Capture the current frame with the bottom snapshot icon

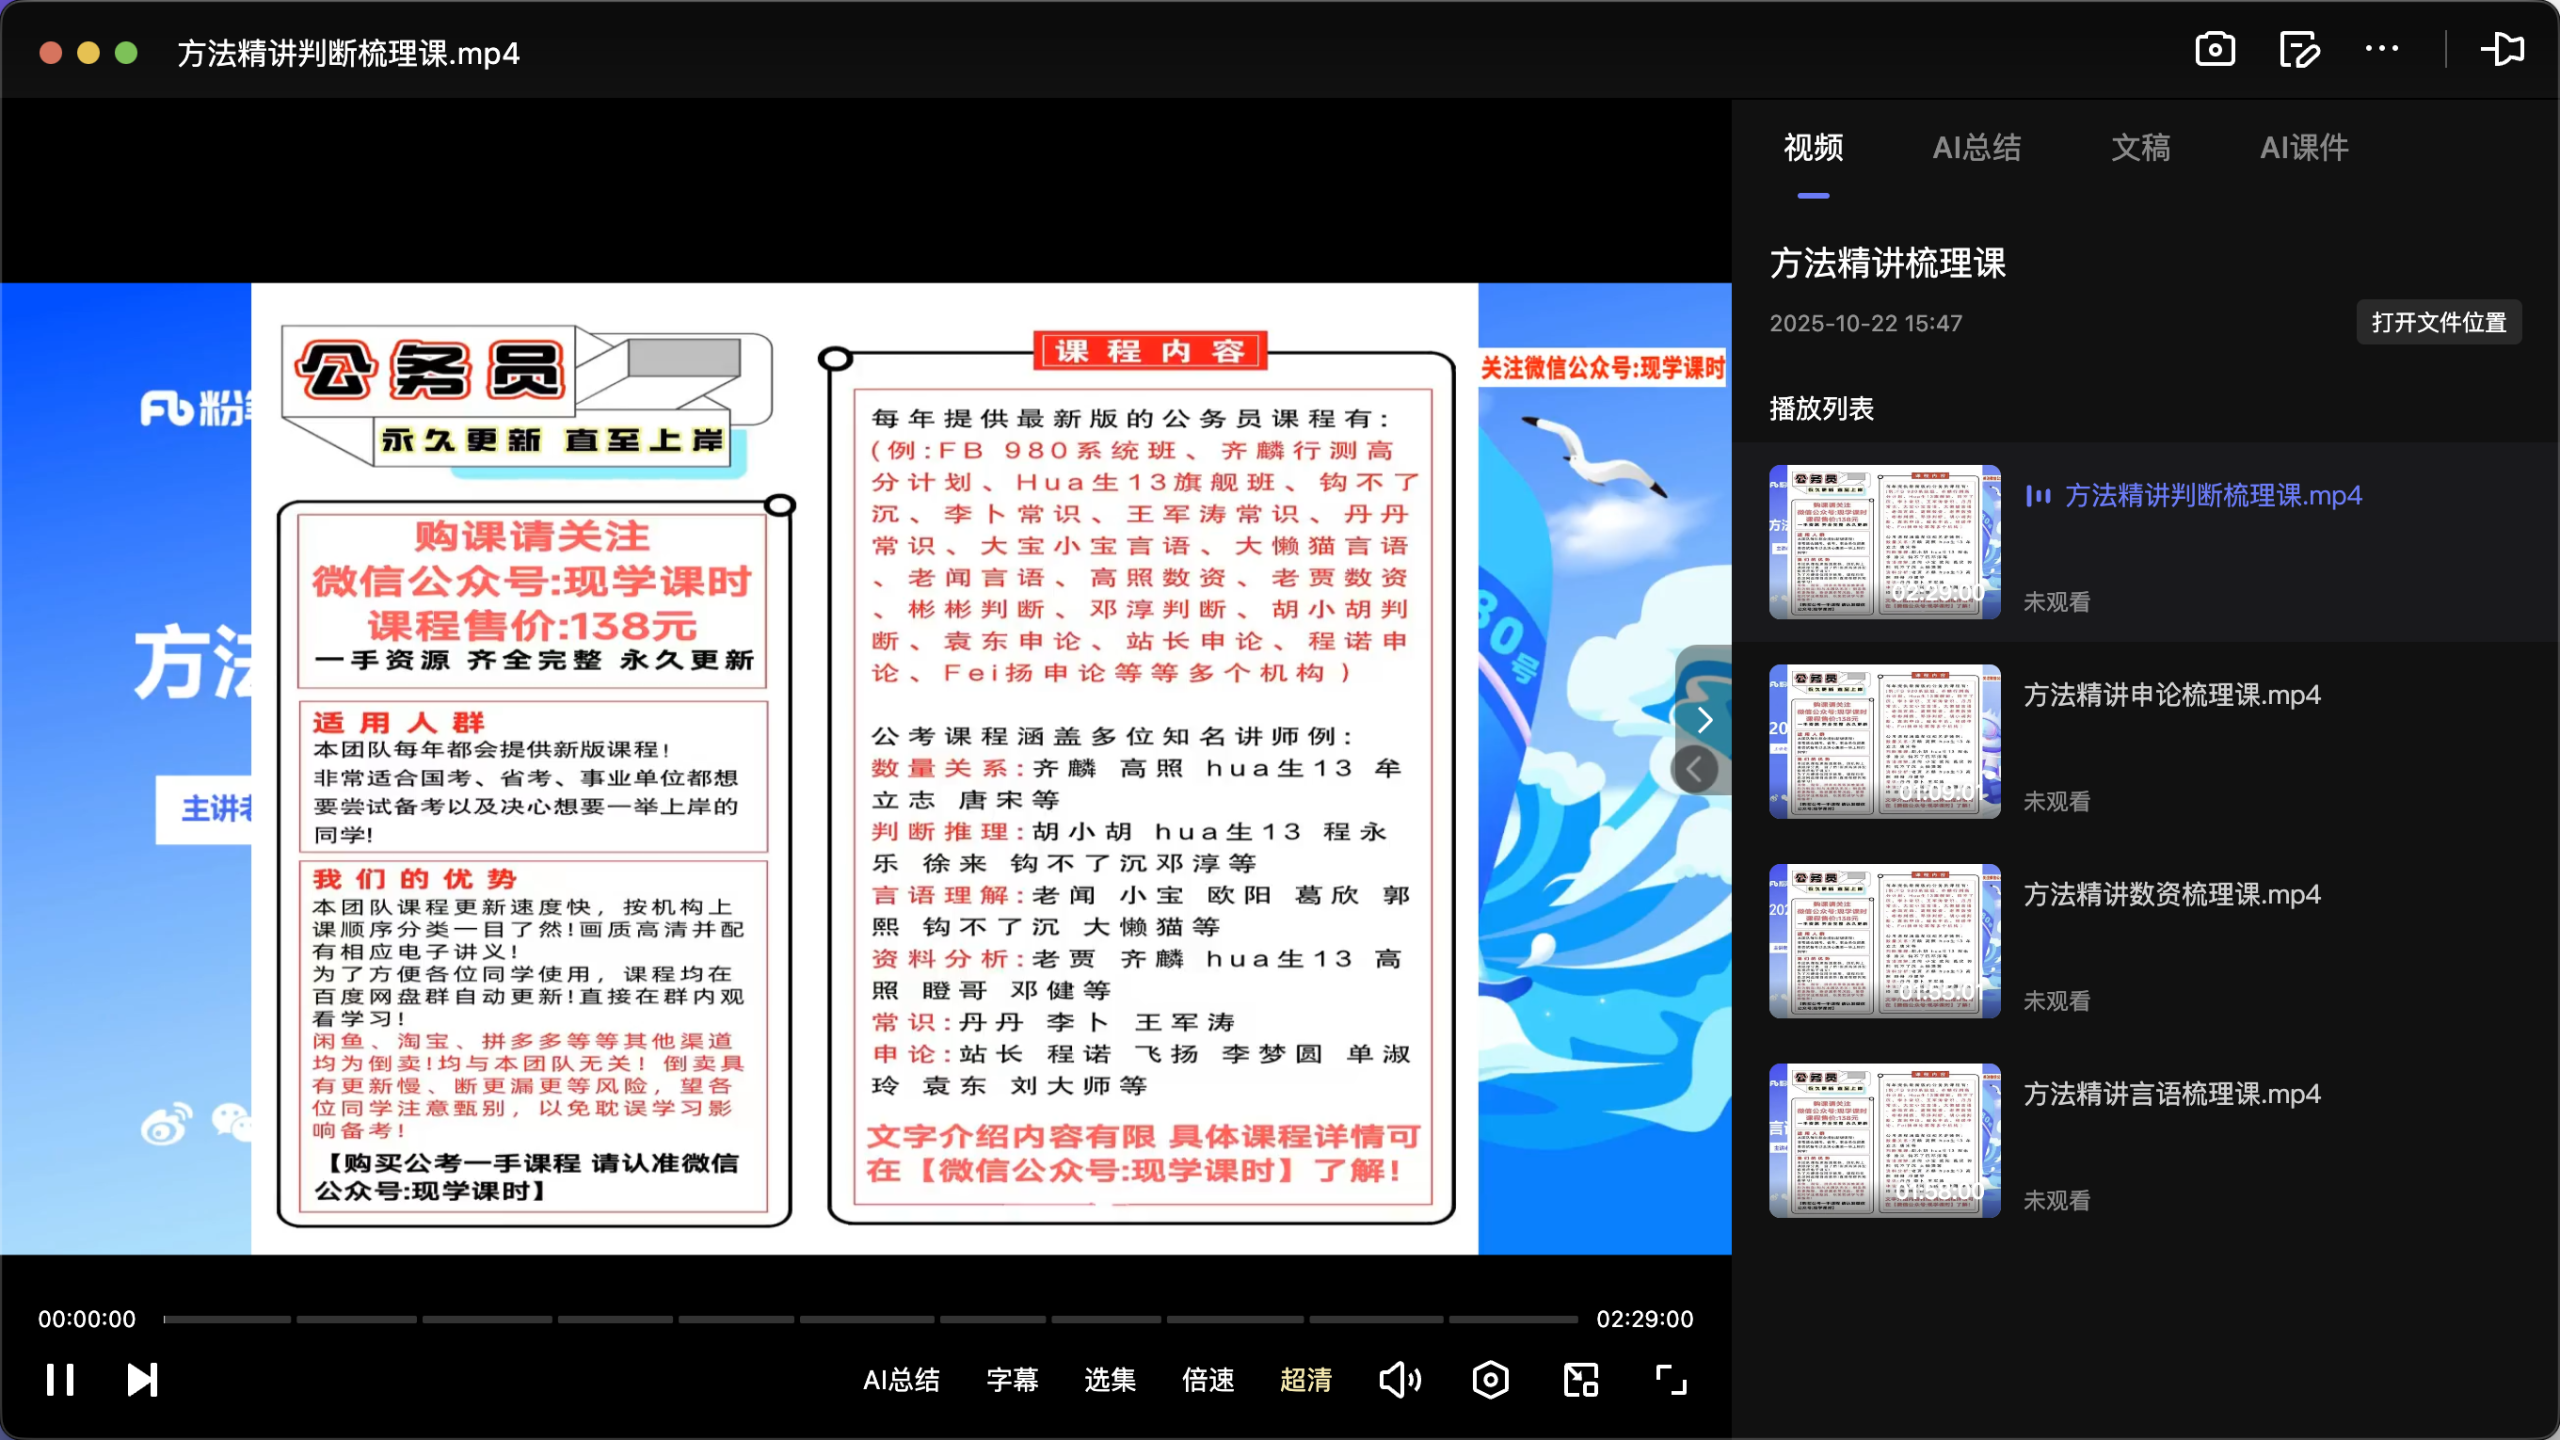(x=1490, y=1379)
